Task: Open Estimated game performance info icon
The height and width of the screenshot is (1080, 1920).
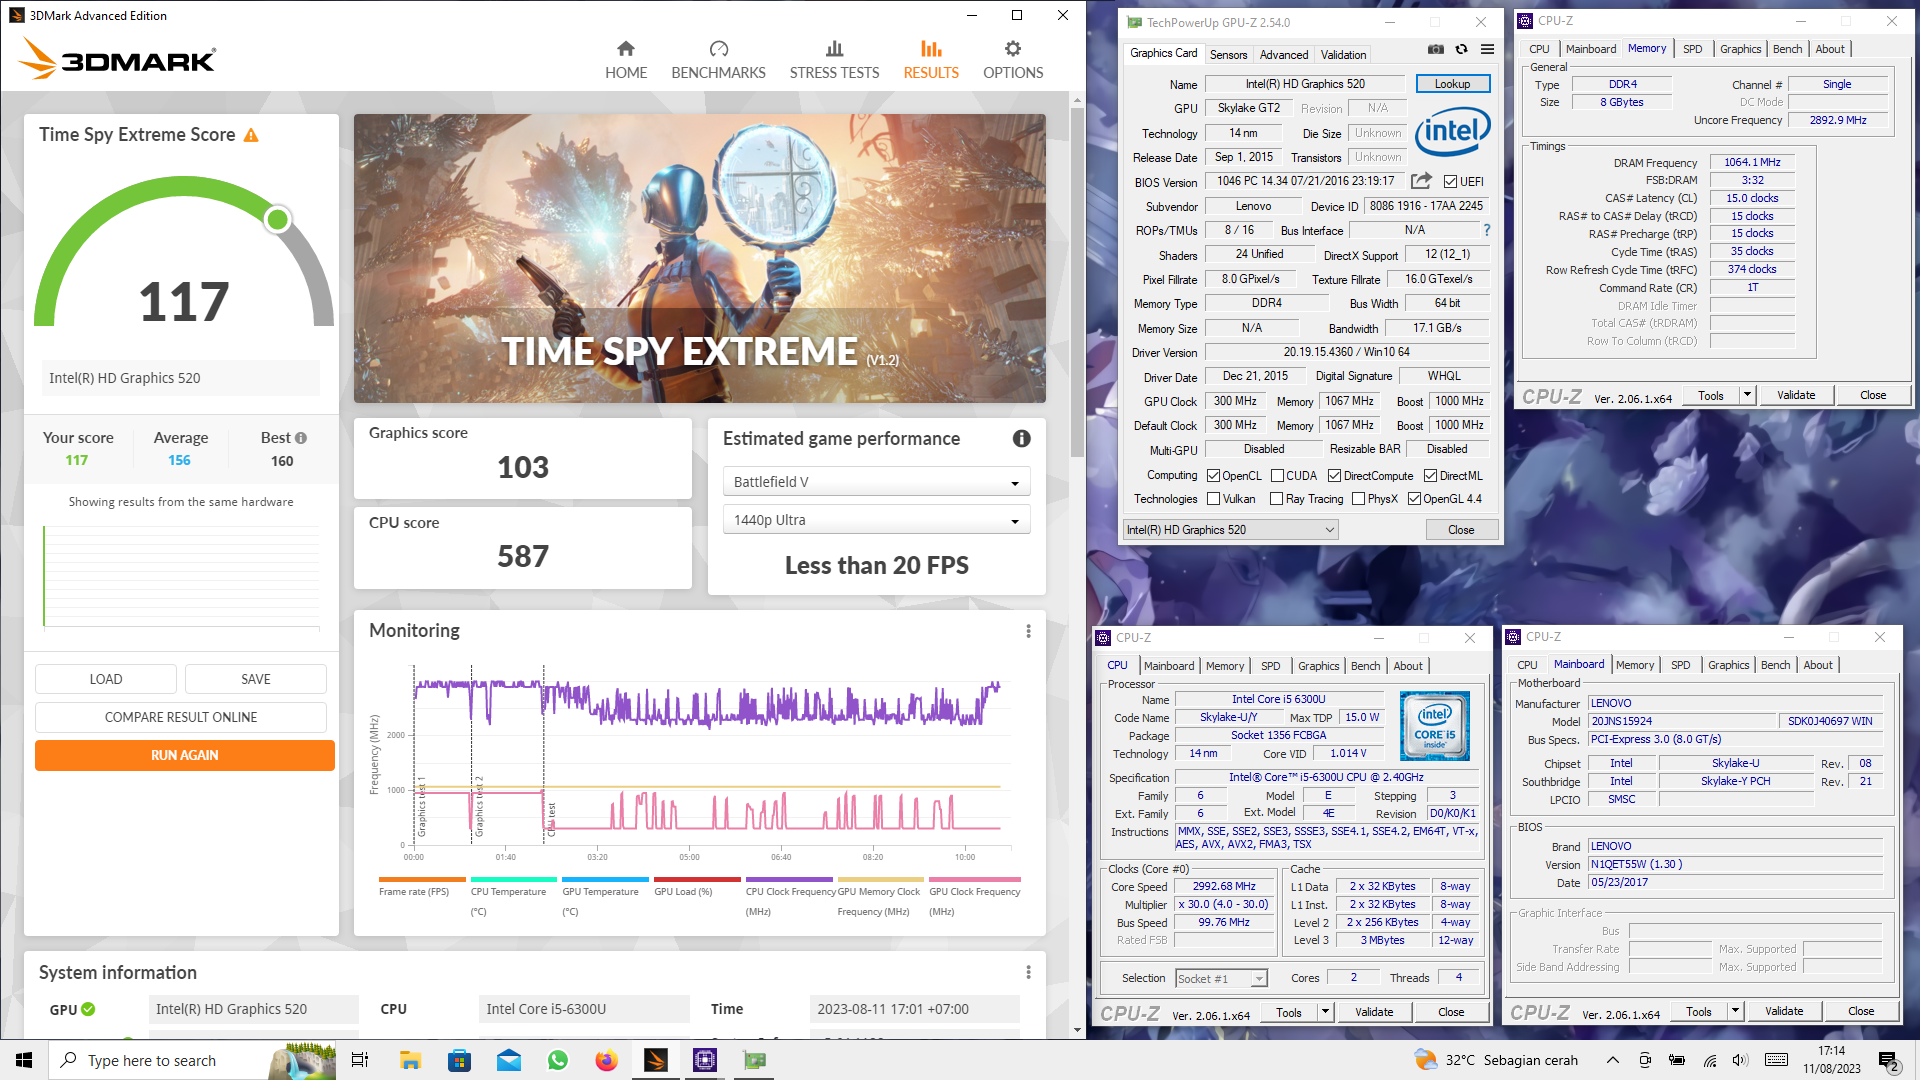Action: pos(1021,438)
